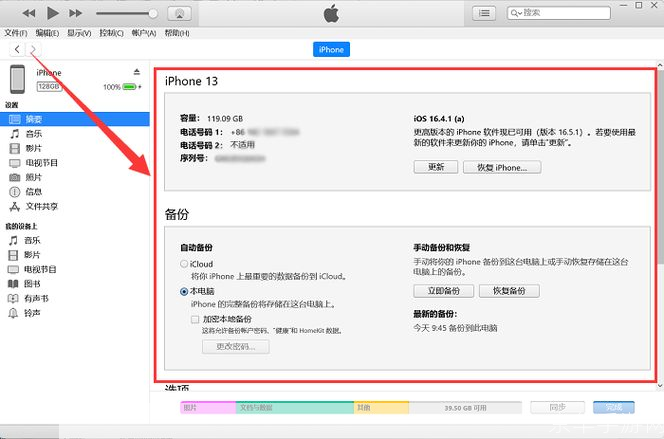Open 音乐 under 设置 section

click(x=33, y=134)
